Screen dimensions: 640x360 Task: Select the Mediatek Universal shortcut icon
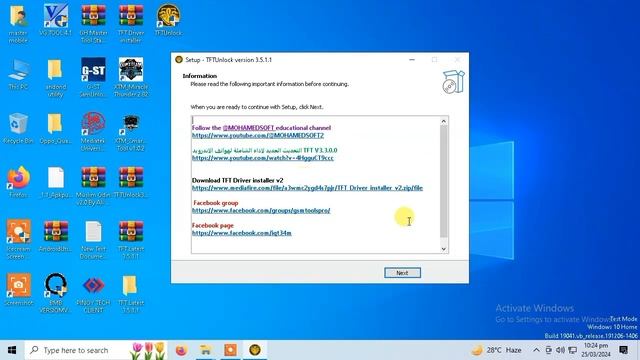coord(93,132)
